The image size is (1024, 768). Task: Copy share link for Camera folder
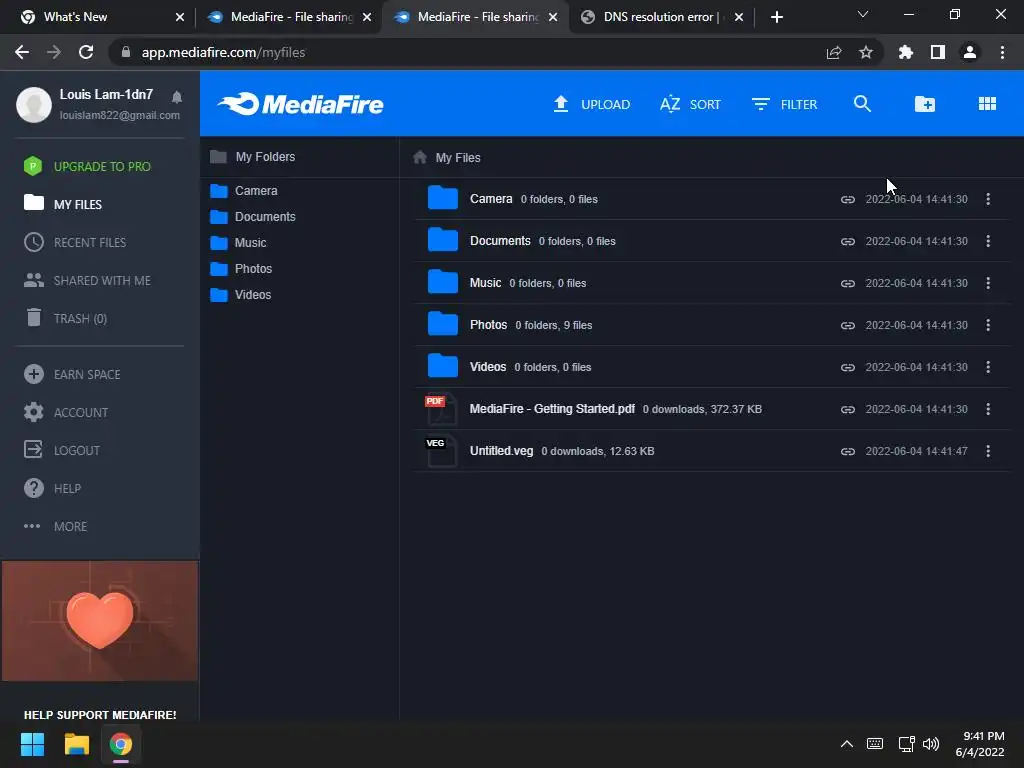tap(848, 199)
